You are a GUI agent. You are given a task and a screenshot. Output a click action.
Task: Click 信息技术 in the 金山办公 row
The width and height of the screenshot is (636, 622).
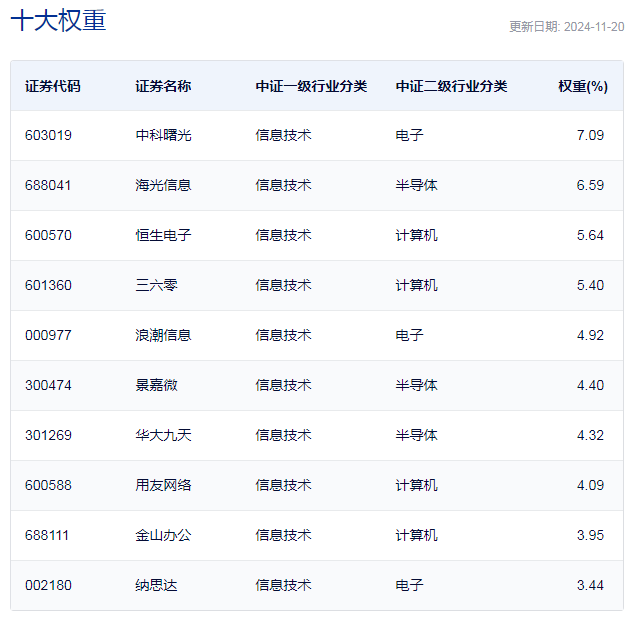283,535
